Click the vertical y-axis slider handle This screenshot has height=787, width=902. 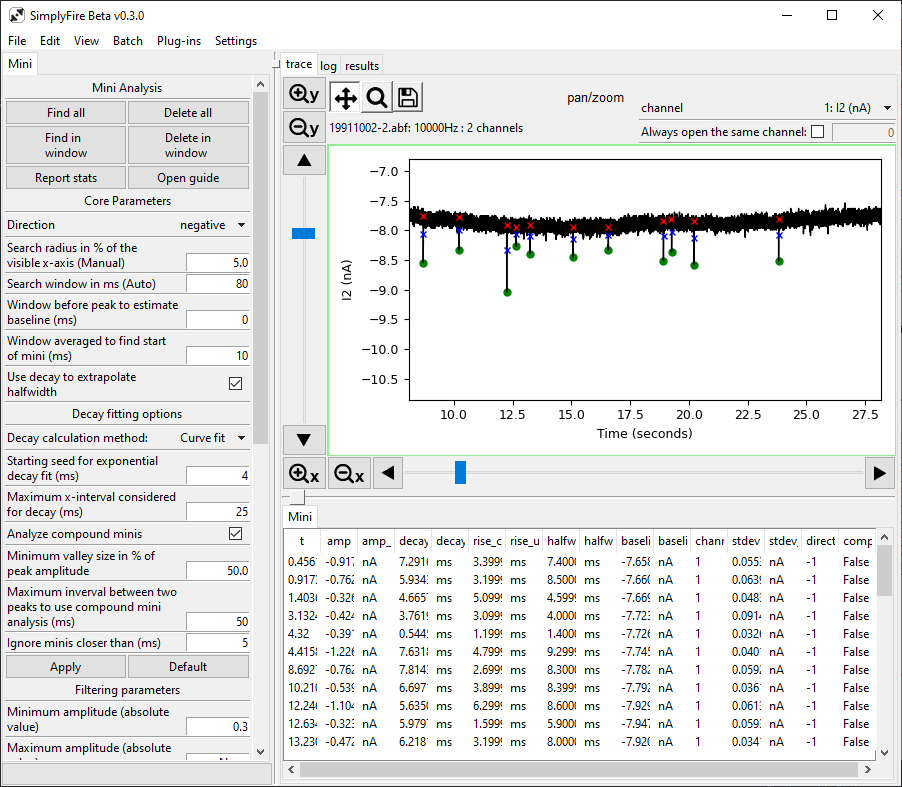pyautogui.click(x=303, y=234)
